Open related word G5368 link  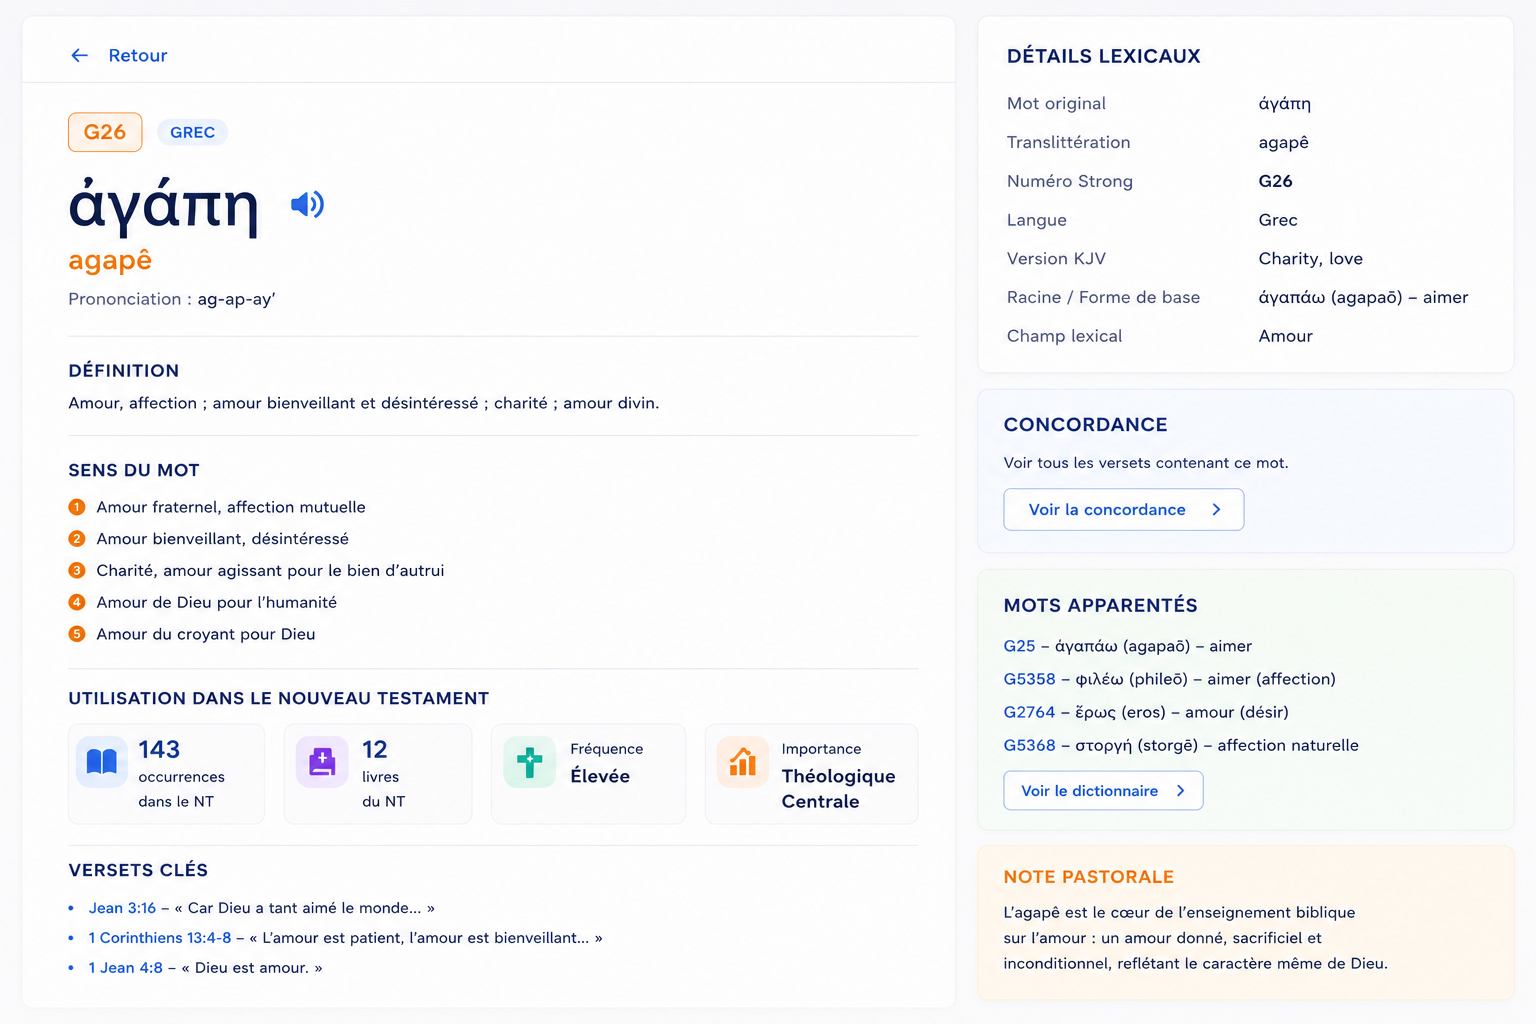click(1029, 745)
